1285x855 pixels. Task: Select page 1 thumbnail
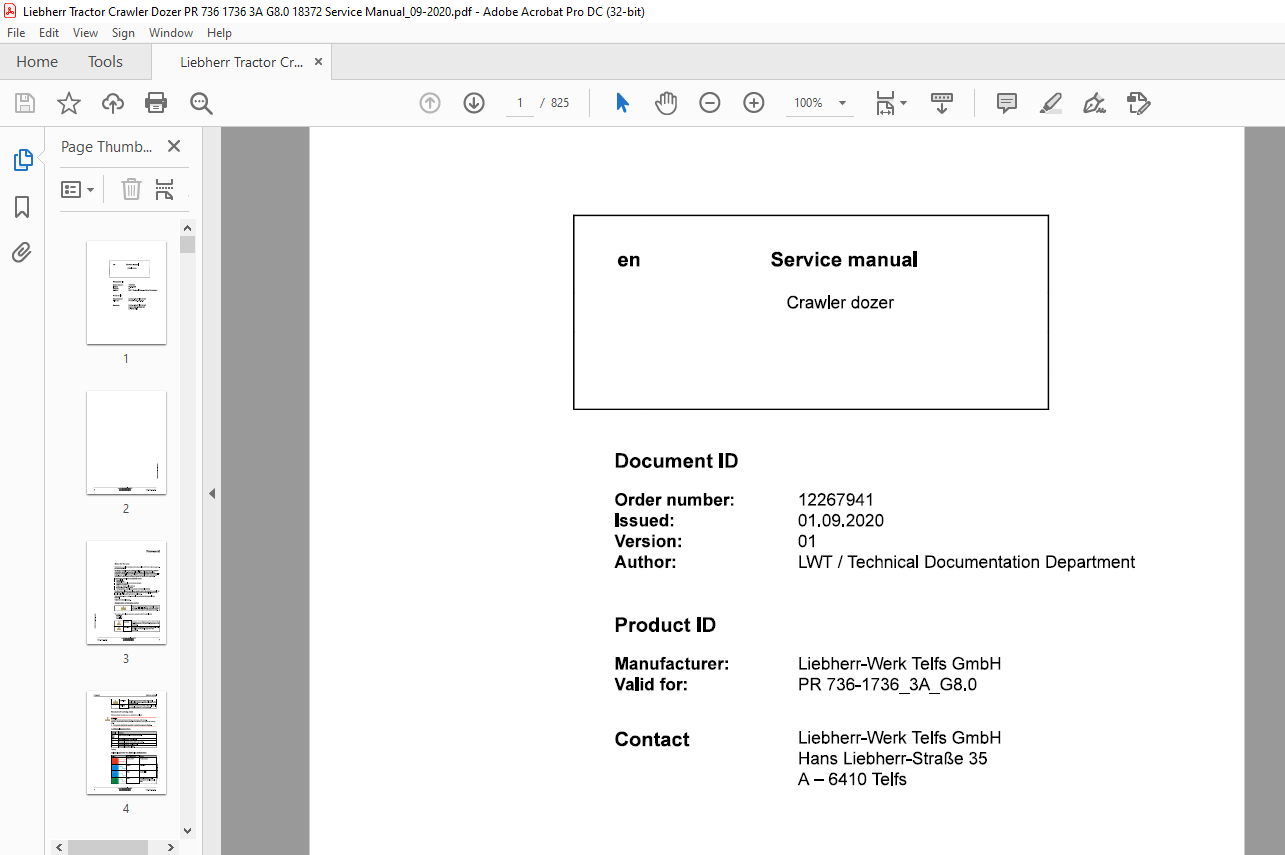[x=126, y=293]
